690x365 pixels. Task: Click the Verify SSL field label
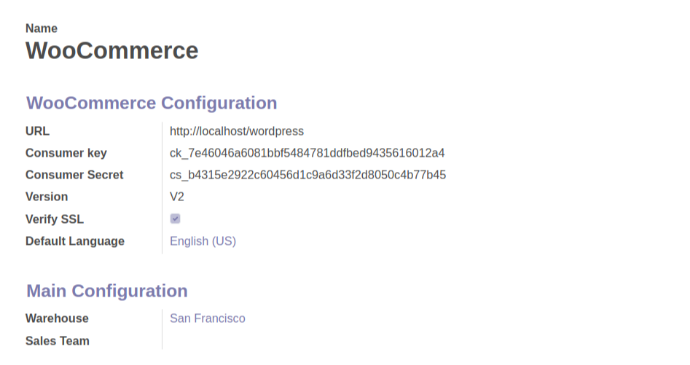click(x=55, y=219)
